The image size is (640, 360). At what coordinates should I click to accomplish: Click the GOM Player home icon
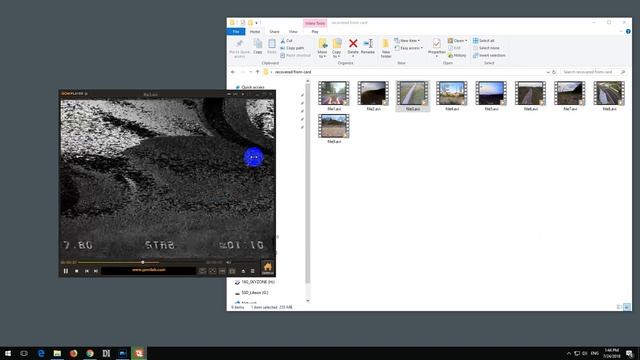[267, 268]
